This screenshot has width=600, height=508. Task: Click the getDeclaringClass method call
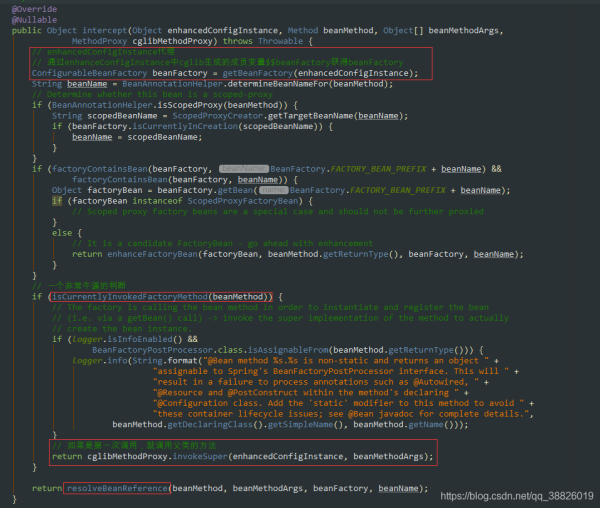(x=210, y=425)
